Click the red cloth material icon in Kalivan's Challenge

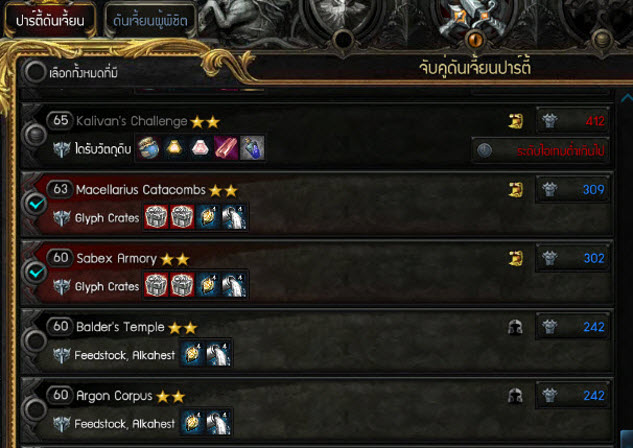point(226,148)
